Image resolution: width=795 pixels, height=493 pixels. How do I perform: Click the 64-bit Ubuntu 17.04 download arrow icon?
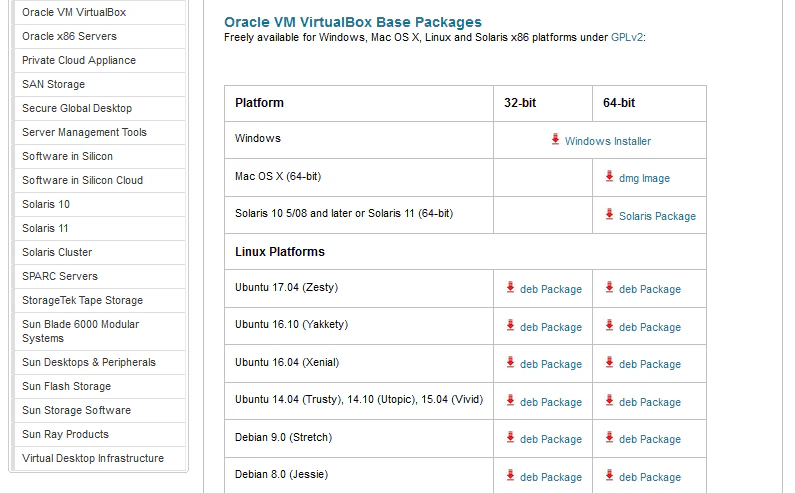point(609,287)
